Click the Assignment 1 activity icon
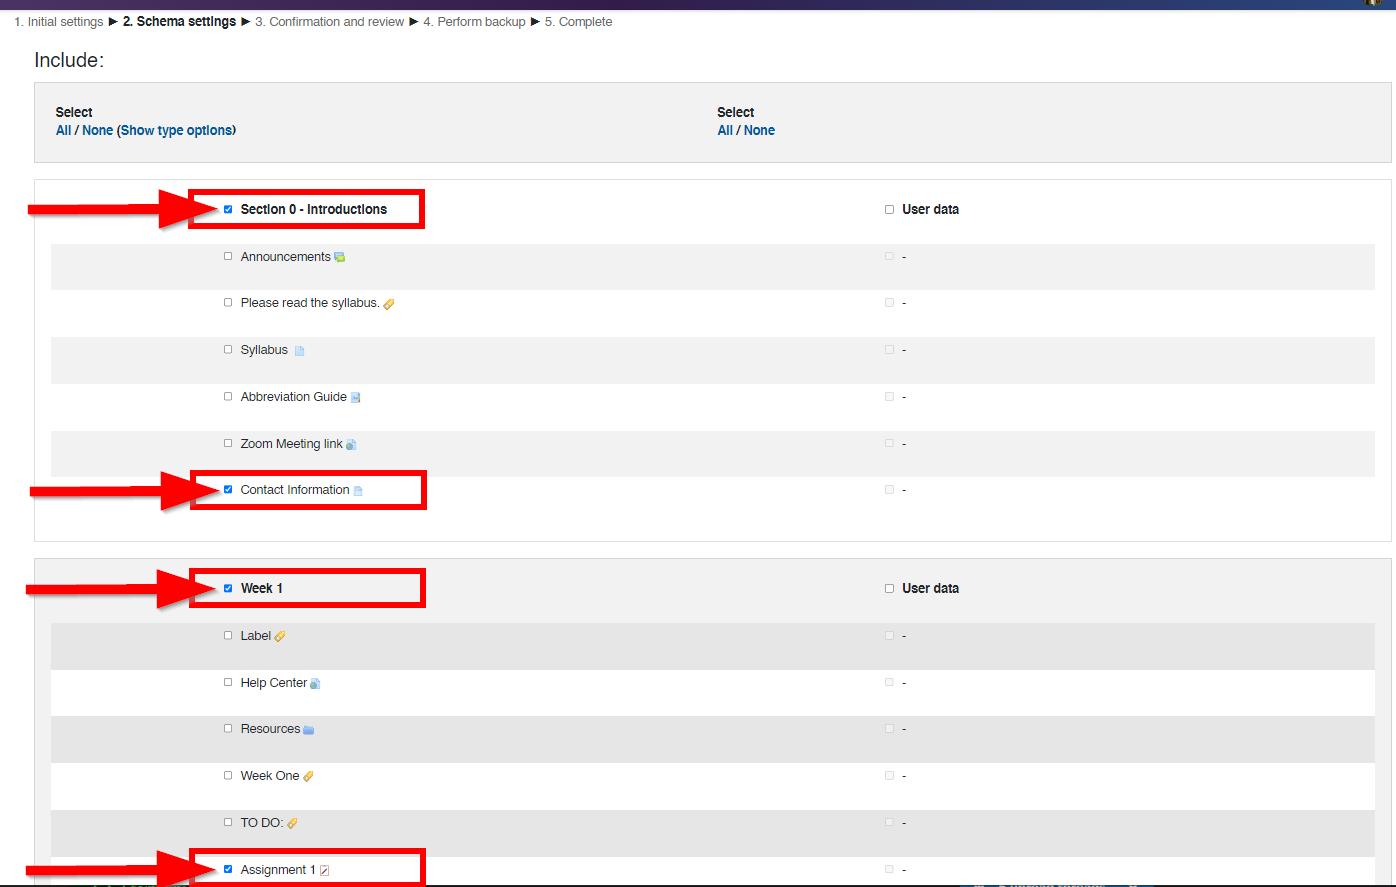The height and width of the screenshot is (887, 1396). [324, 871]
